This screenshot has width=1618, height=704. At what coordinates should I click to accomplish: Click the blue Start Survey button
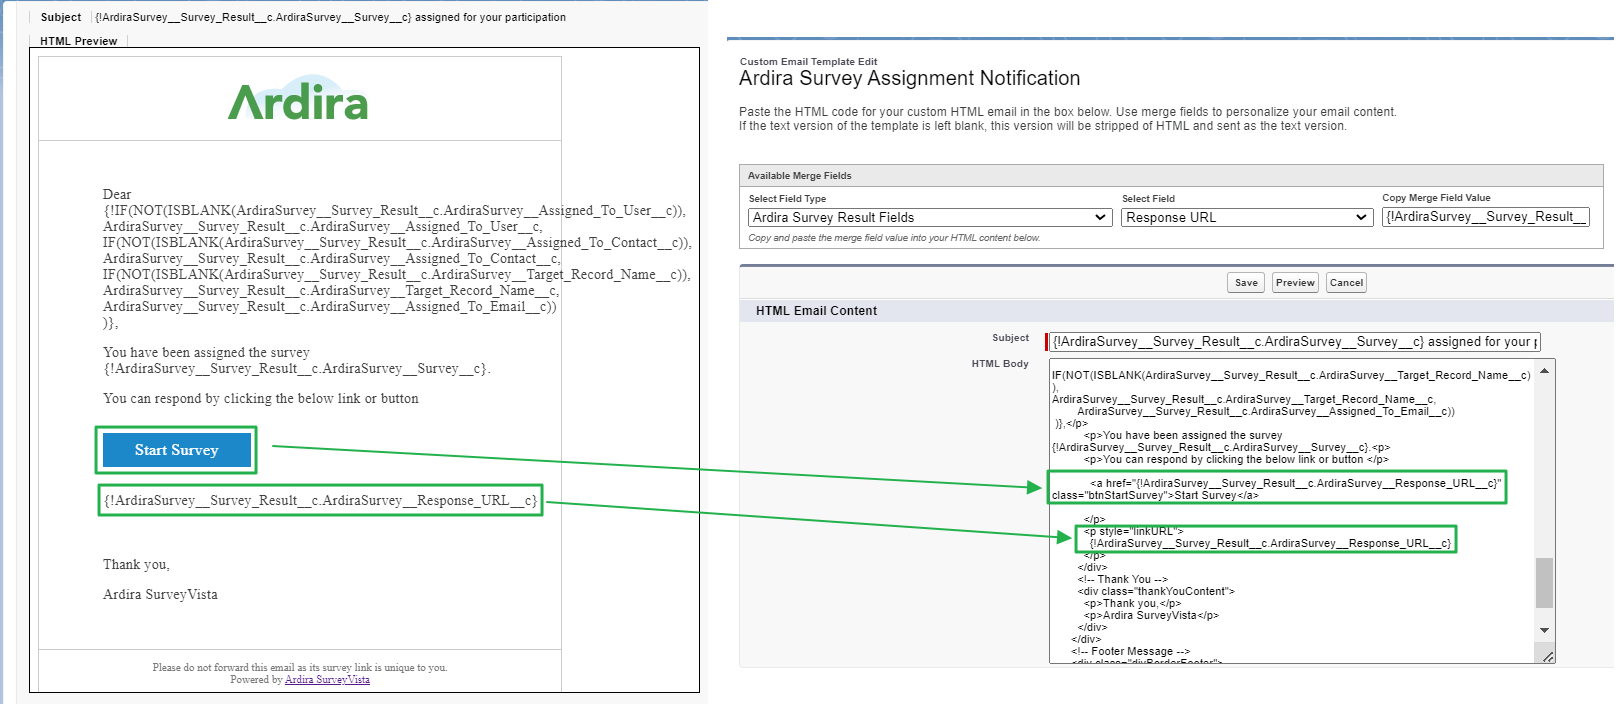176,450
